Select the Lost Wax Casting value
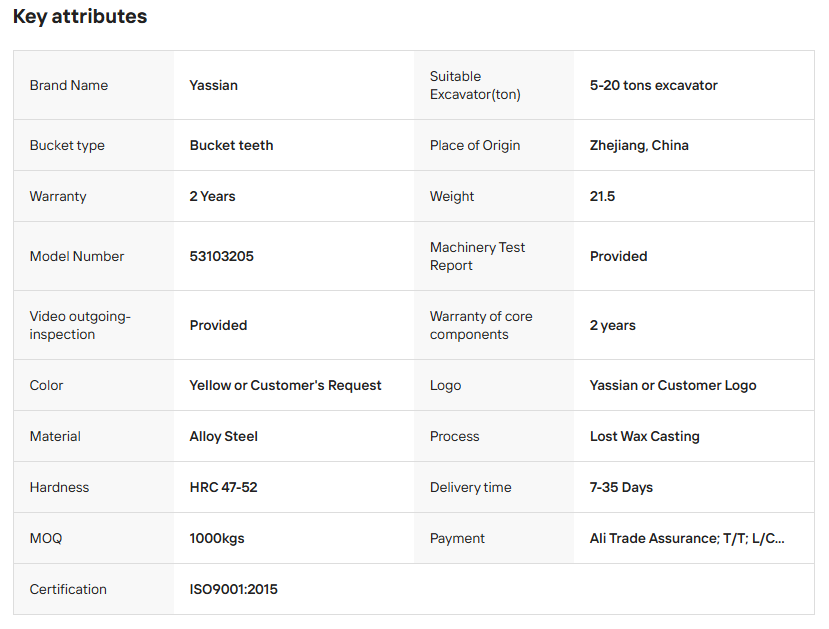This screenshot has height=629, width=829. 644,436
